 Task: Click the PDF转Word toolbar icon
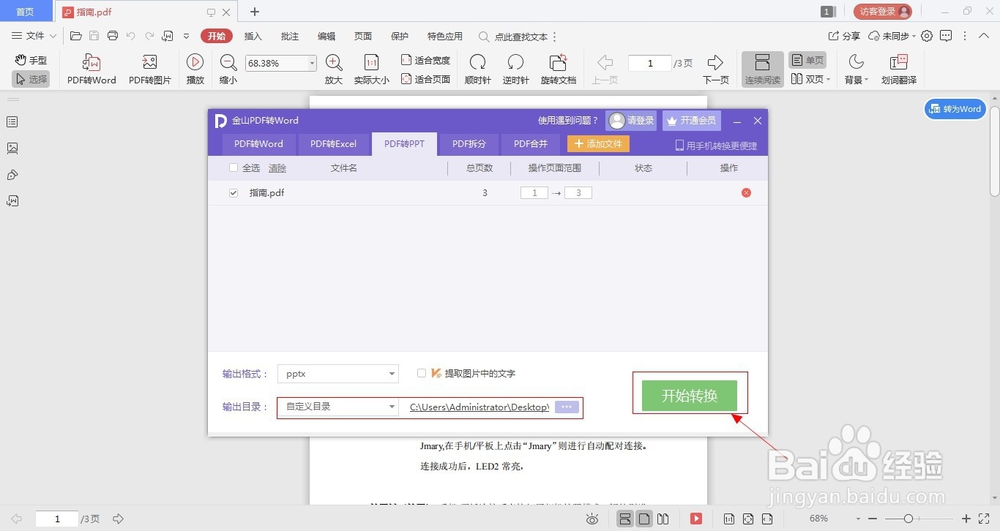point(91,69)
